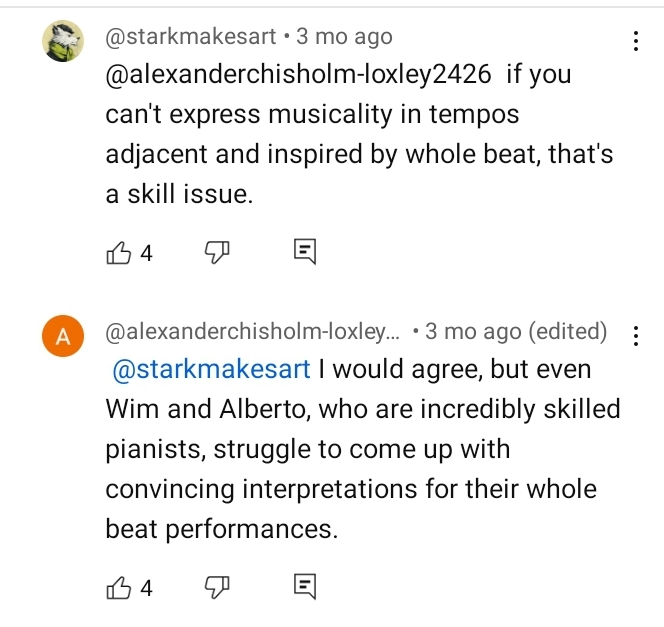The width and height of the screenshot is (664, 627).
Task: Click the 'beat performances' reply text
Action: point(221,529)
